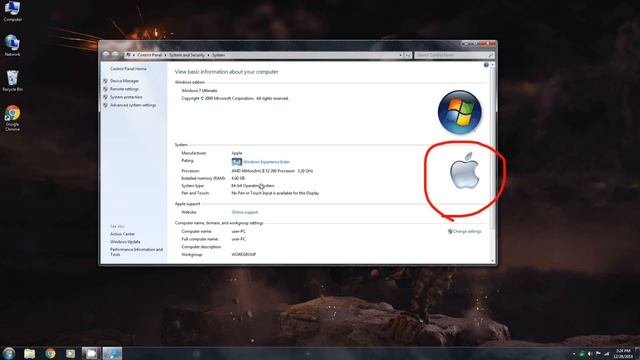640x360 pixels.
Task: Open the Apple Online support link
Action: point(245,212)
